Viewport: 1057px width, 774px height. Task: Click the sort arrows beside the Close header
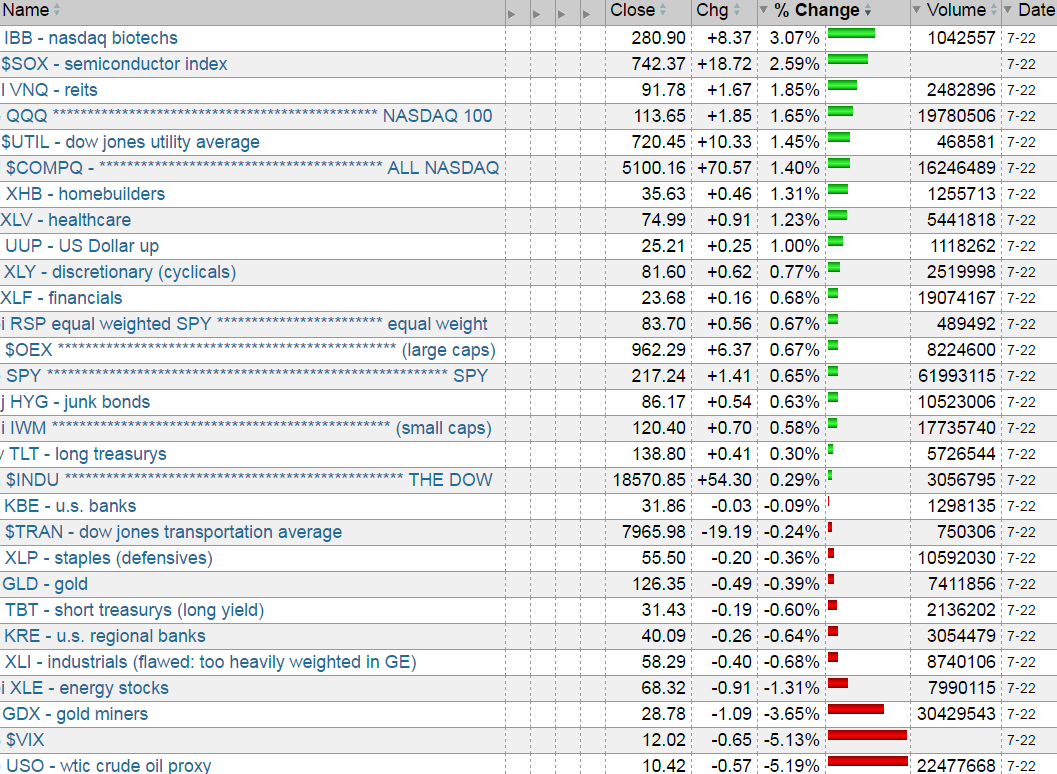pyautogui.click(x=663, y=11)
